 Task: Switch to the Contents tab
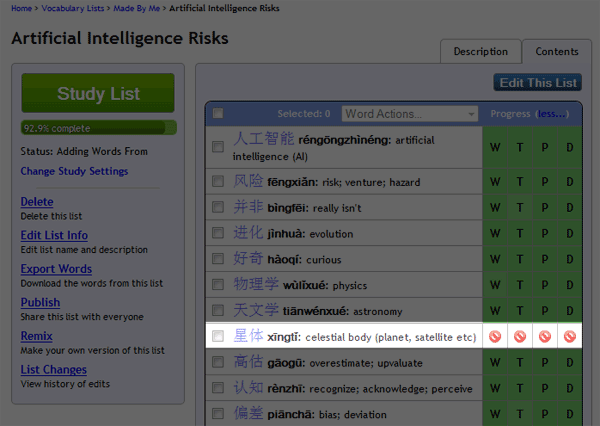556,52
